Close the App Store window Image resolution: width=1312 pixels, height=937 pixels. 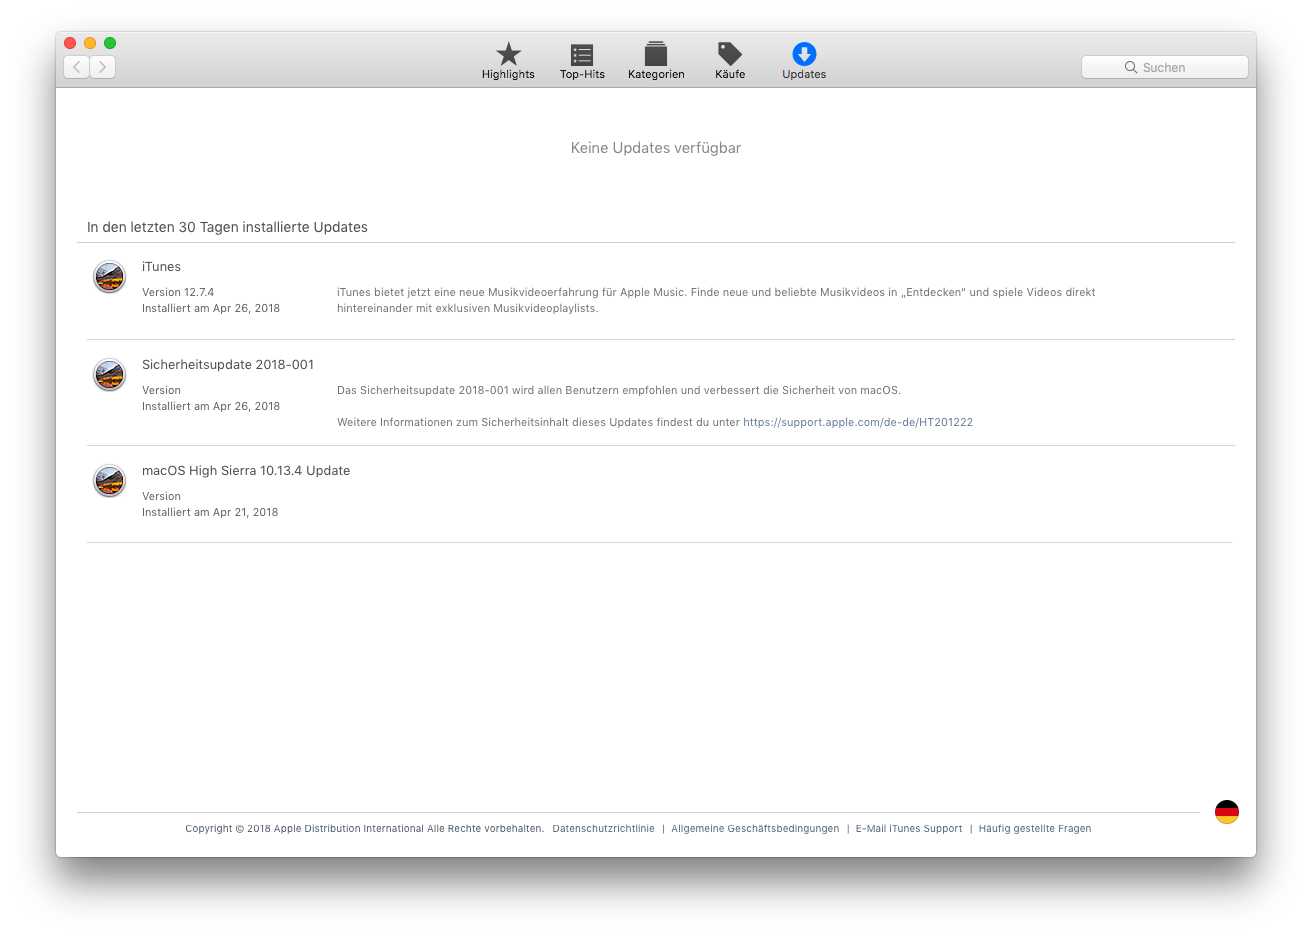(70, 43)
